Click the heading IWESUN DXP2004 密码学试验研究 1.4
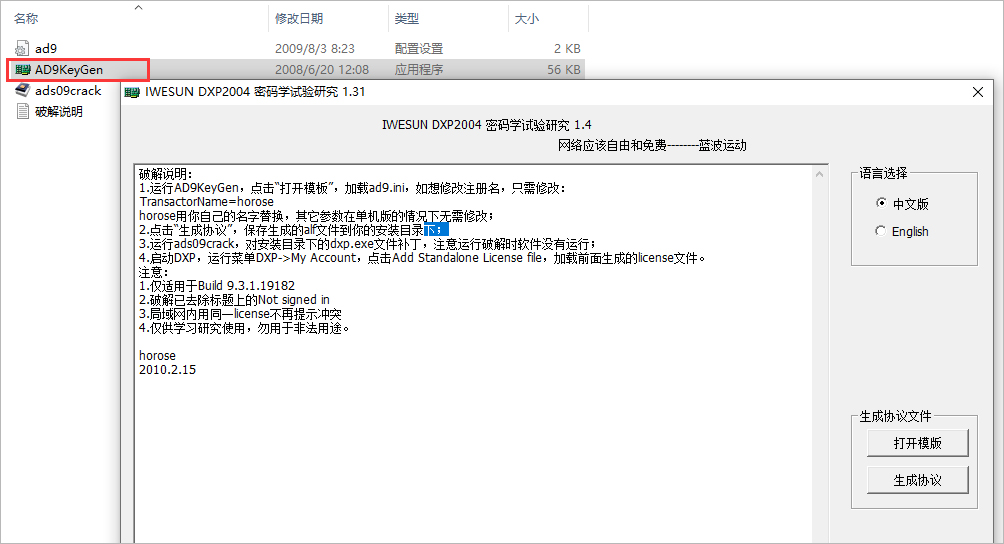 (487, 125)
